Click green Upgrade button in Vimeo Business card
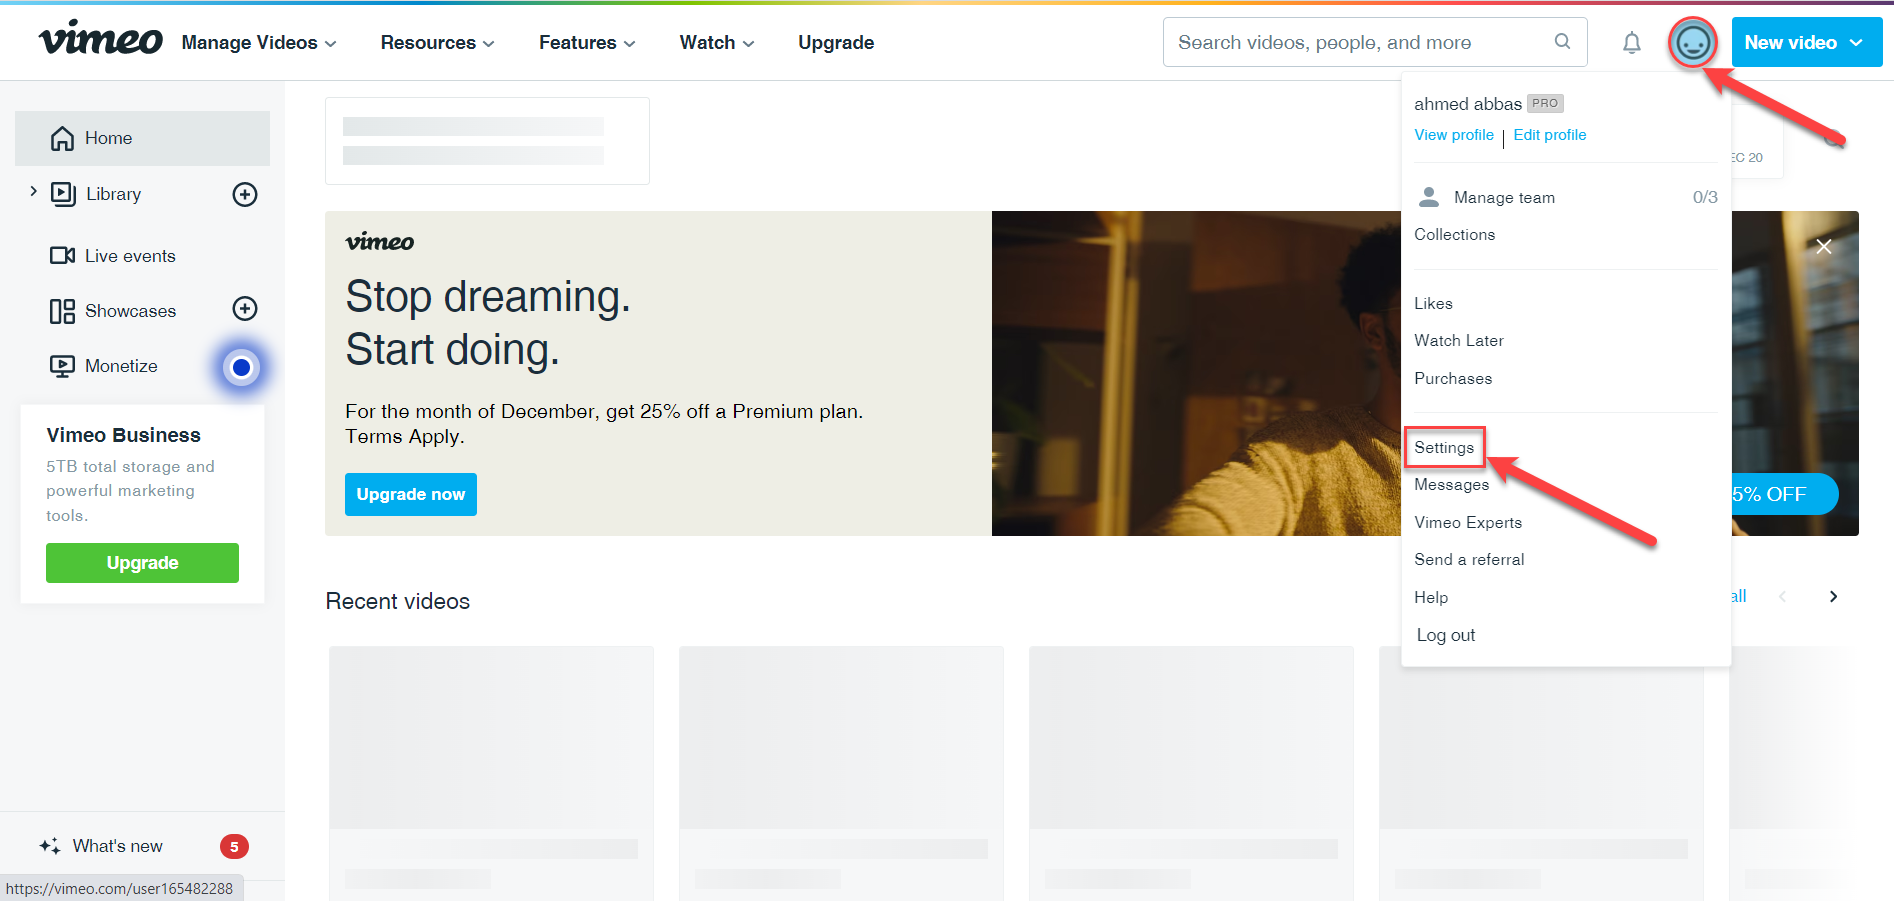The width and height of the screenshot is (1894, 901). (142, 563)
